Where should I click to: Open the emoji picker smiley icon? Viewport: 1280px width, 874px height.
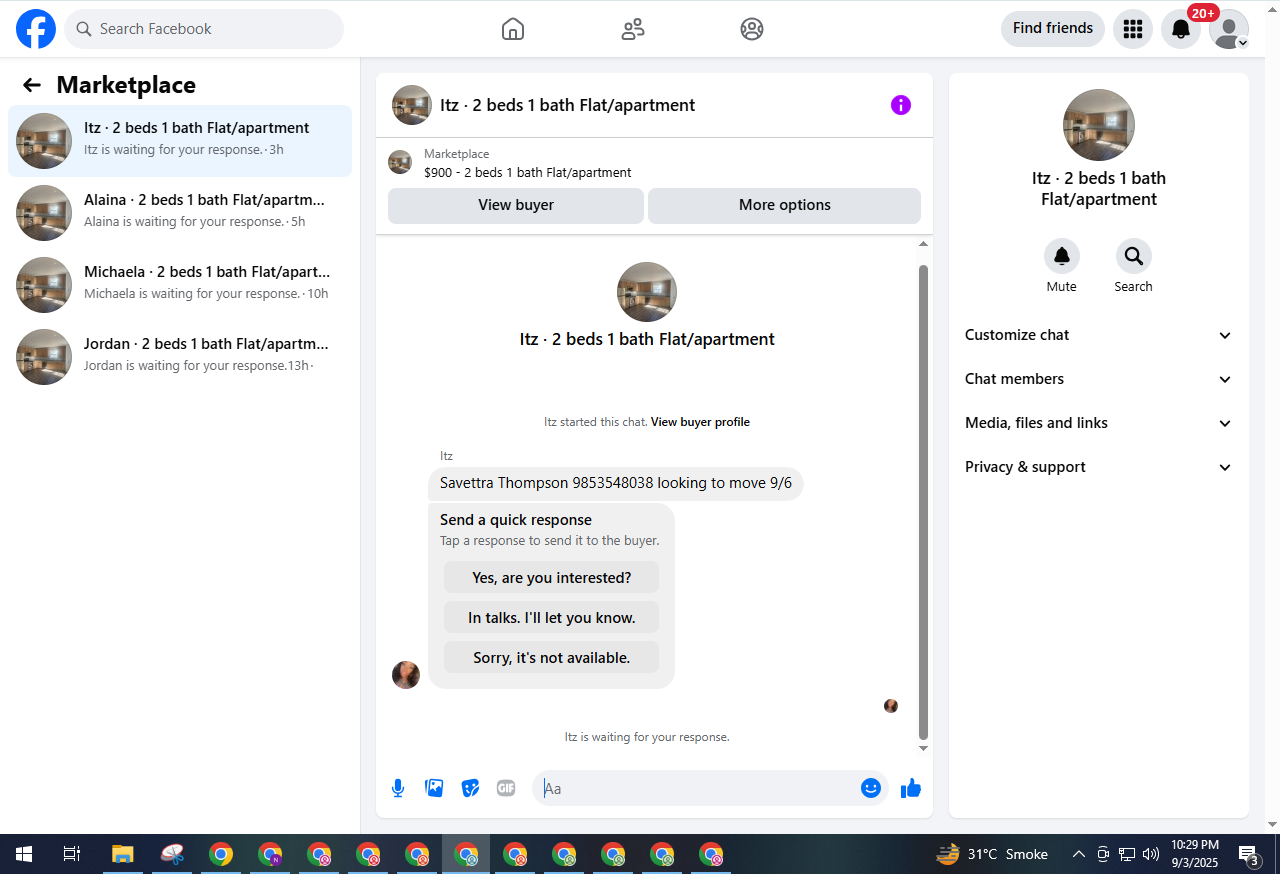click(x=871, y=788)
